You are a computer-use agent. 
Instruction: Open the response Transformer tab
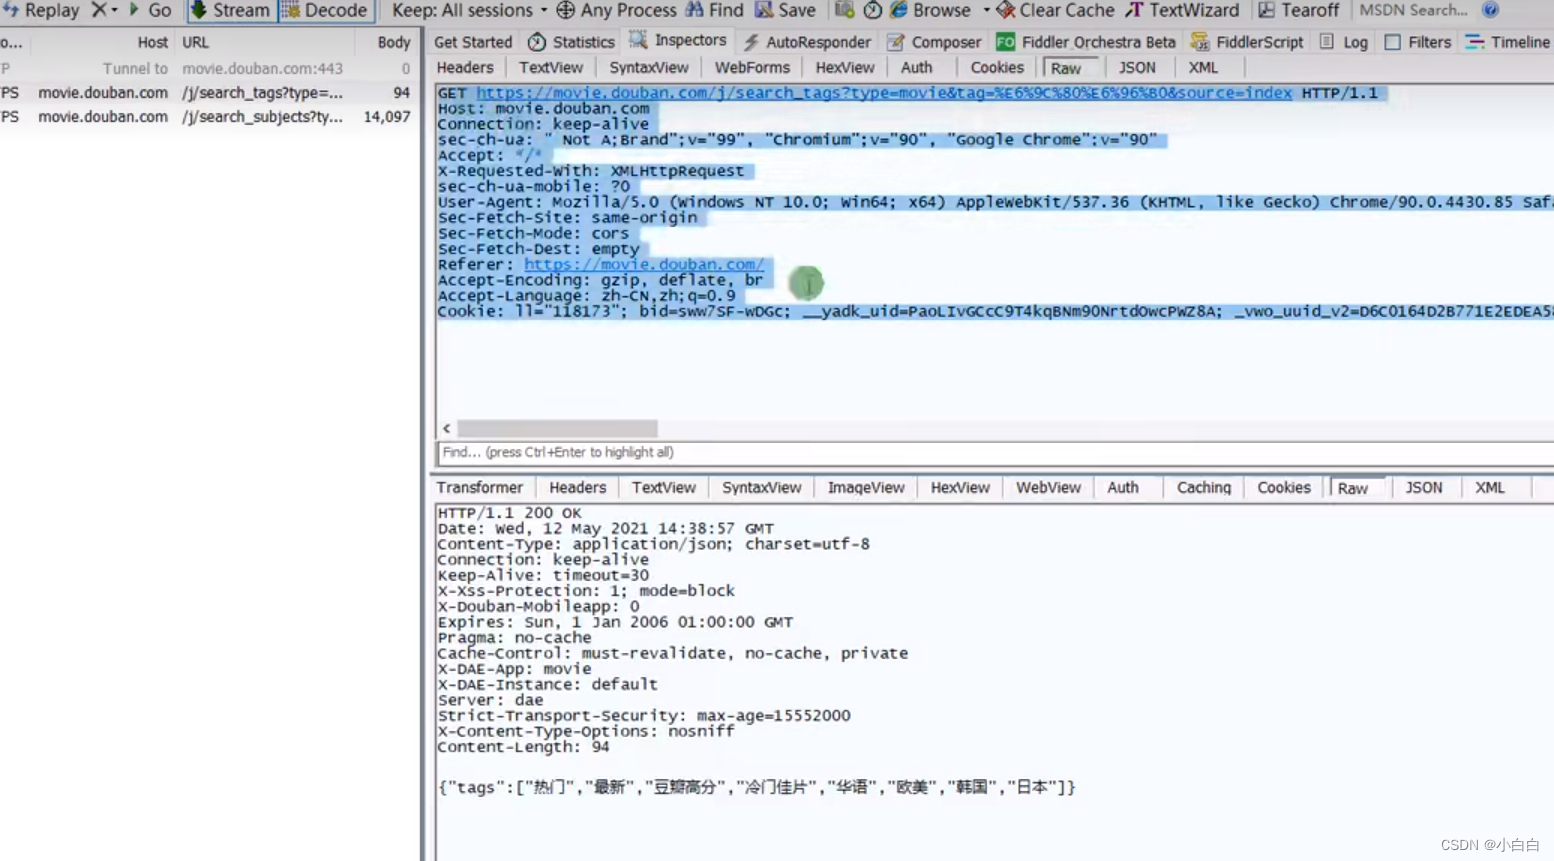(x=480, y=487)
